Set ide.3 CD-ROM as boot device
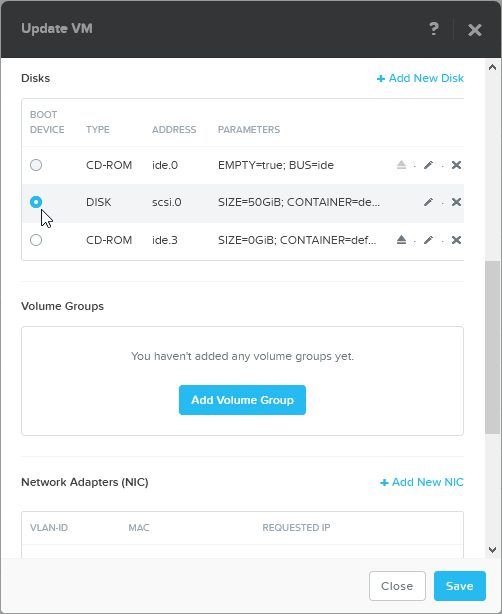 [x=36, y=240]
